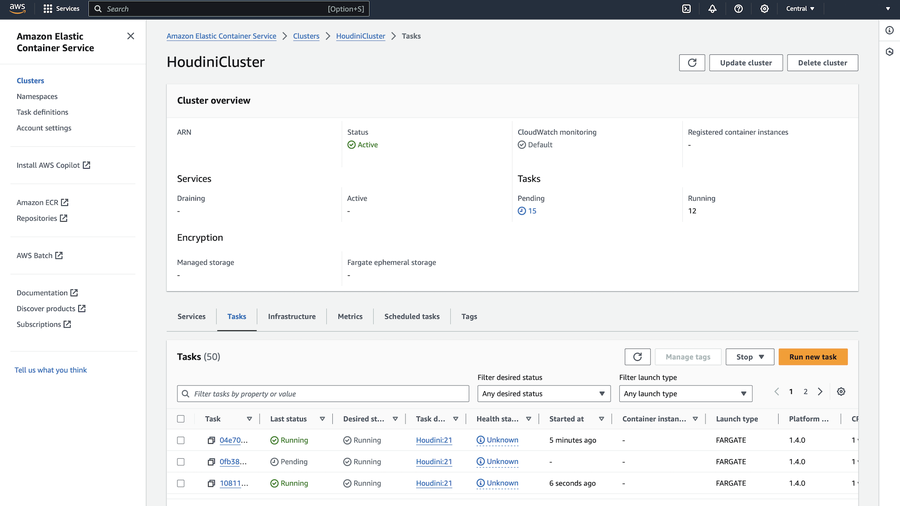This screenshot has height=506, width=900.
Task: Open the Any launch type filter
Action: (685, 394)
